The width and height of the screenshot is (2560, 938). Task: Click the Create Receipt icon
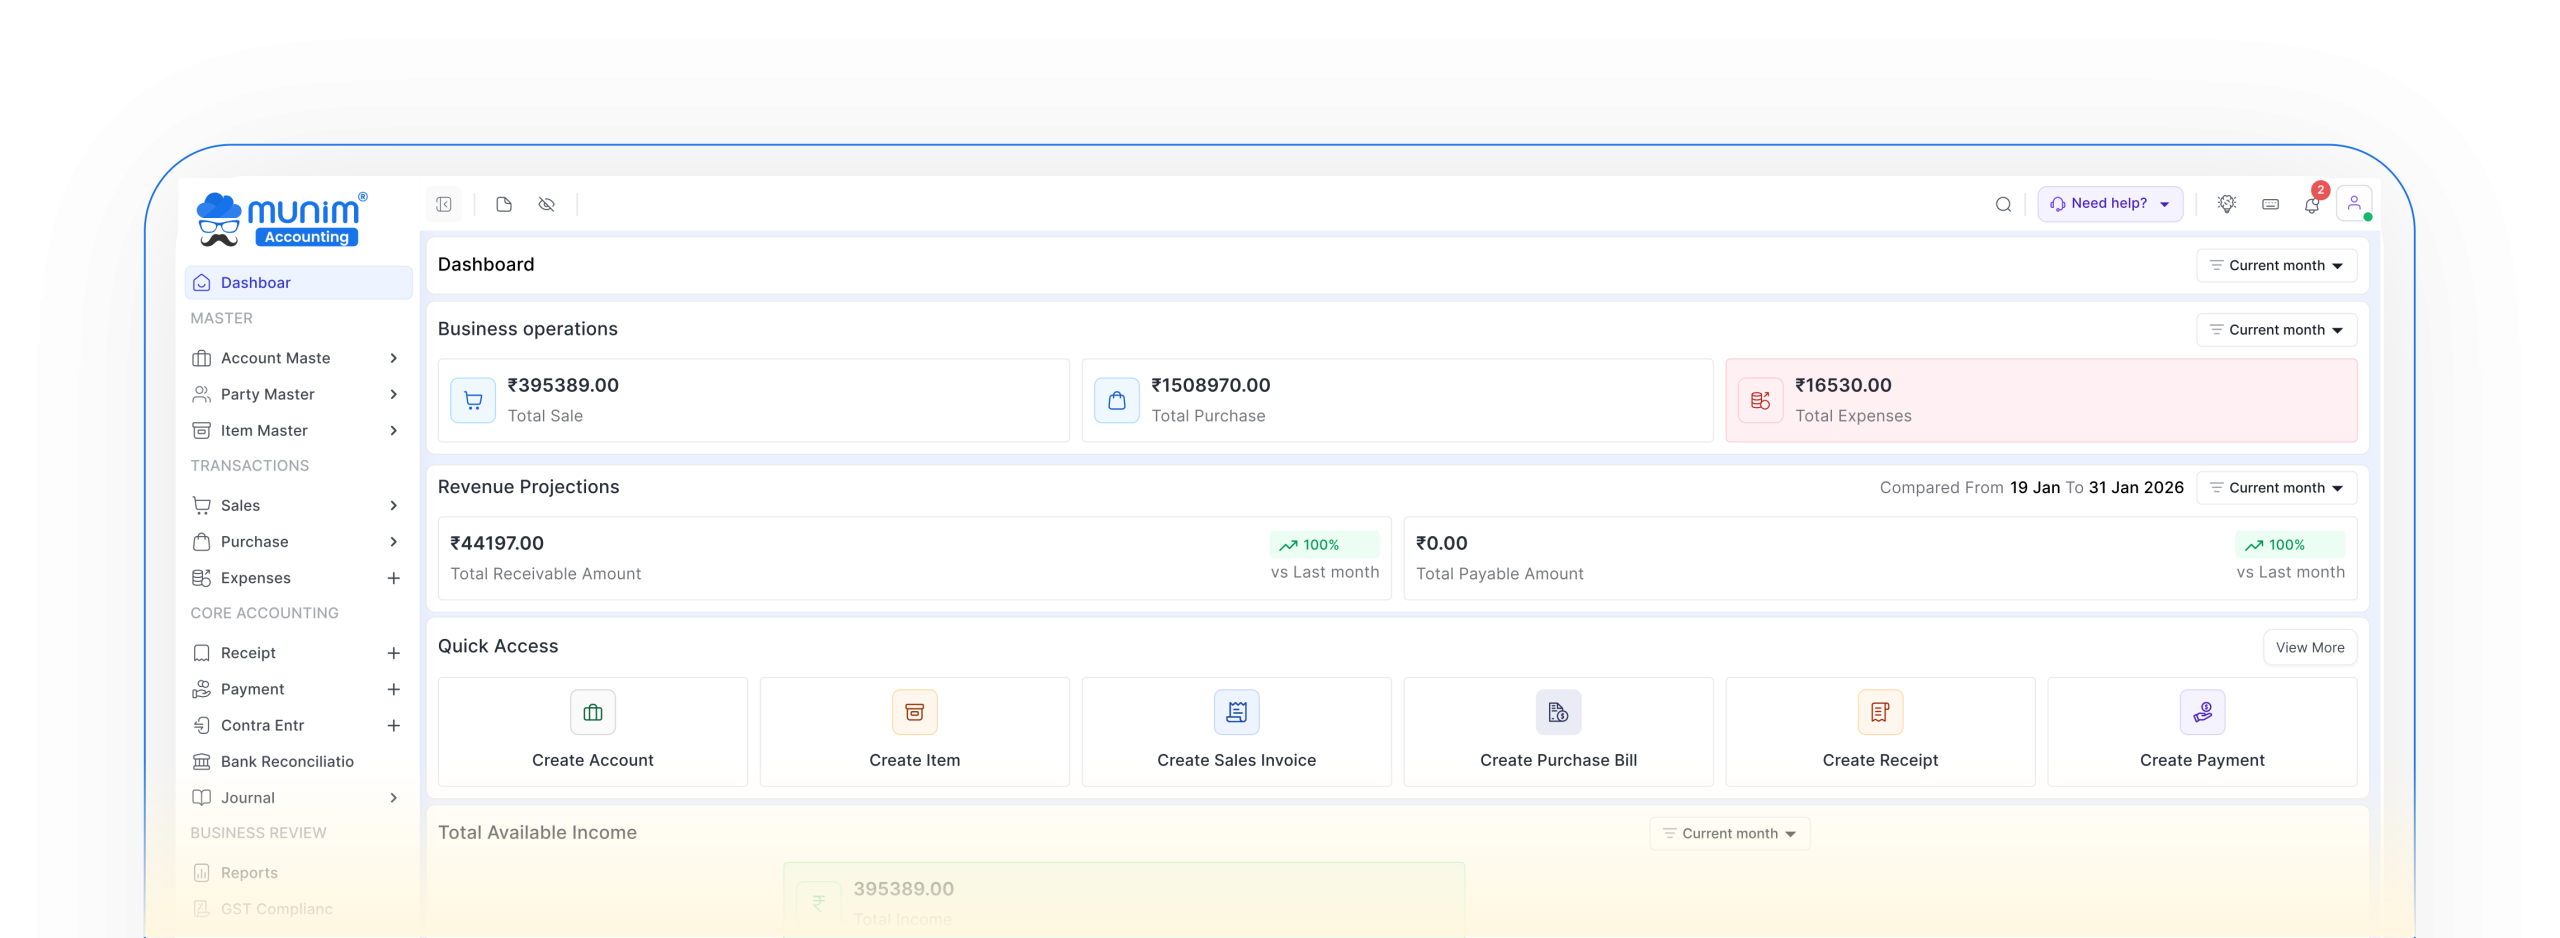point(1880,712)
